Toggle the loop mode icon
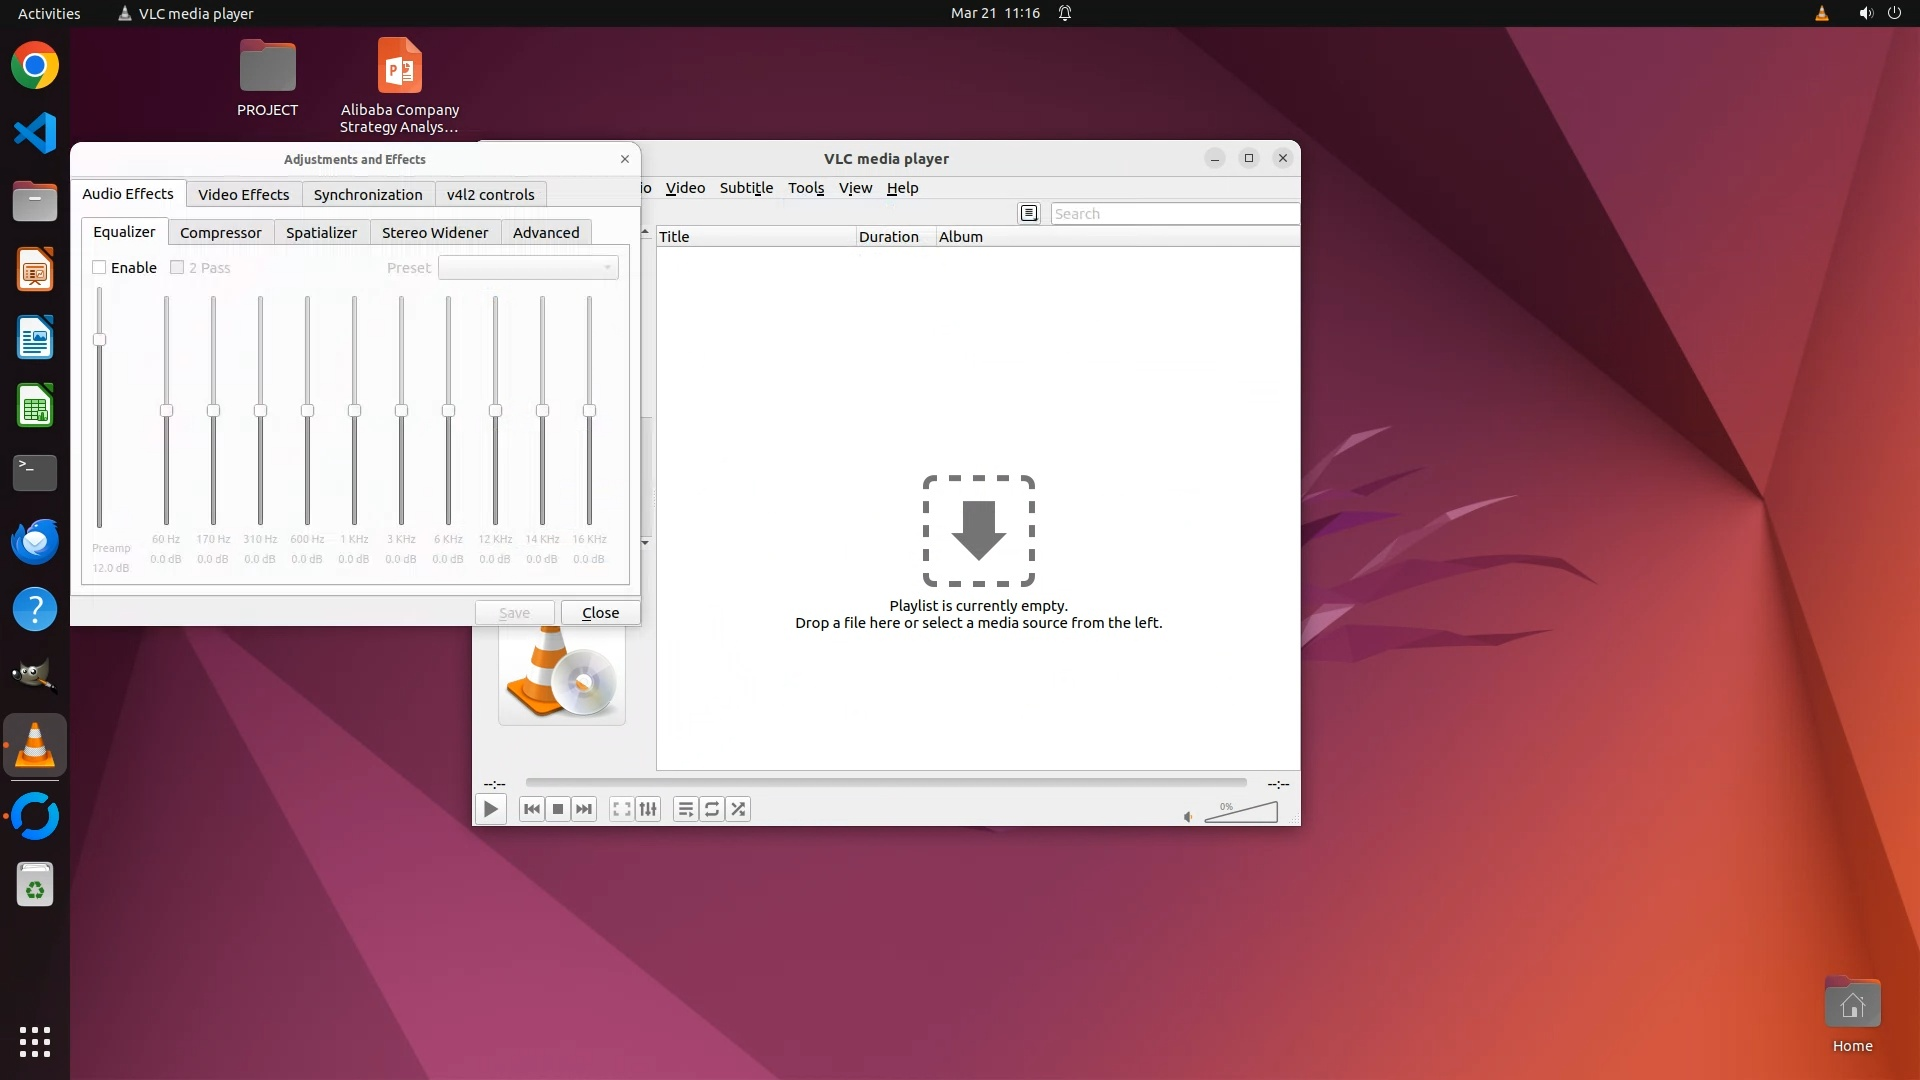 (712, 809)
